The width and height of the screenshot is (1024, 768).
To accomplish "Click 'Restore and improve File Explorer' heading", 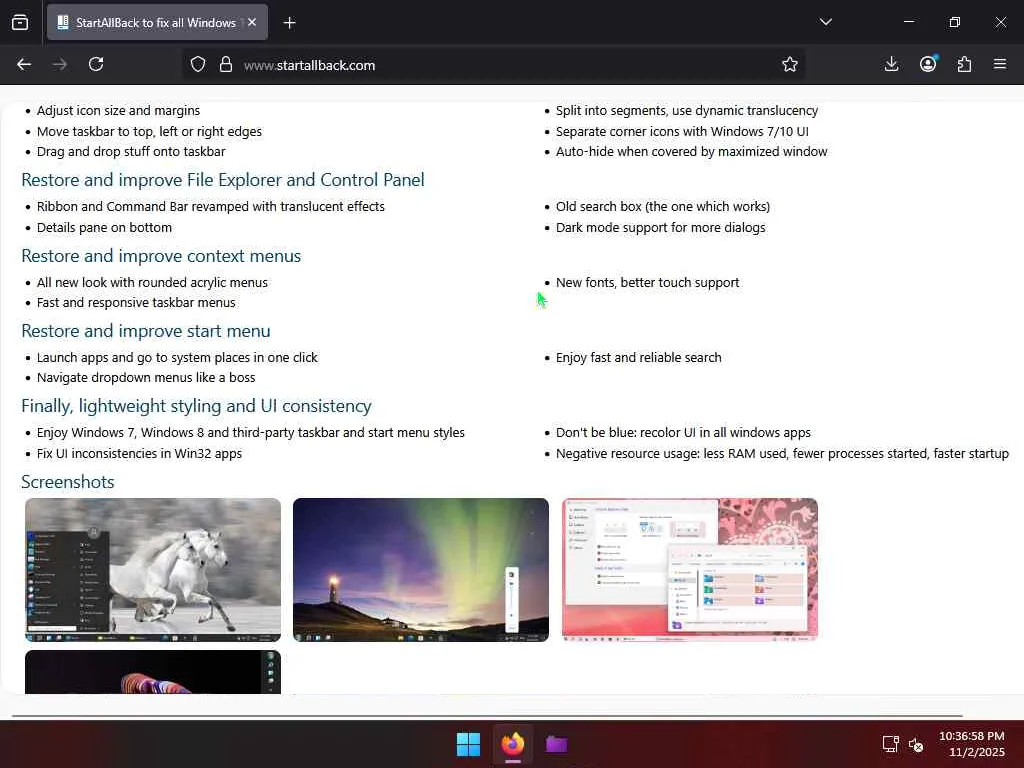I will (x=223, y=180).
